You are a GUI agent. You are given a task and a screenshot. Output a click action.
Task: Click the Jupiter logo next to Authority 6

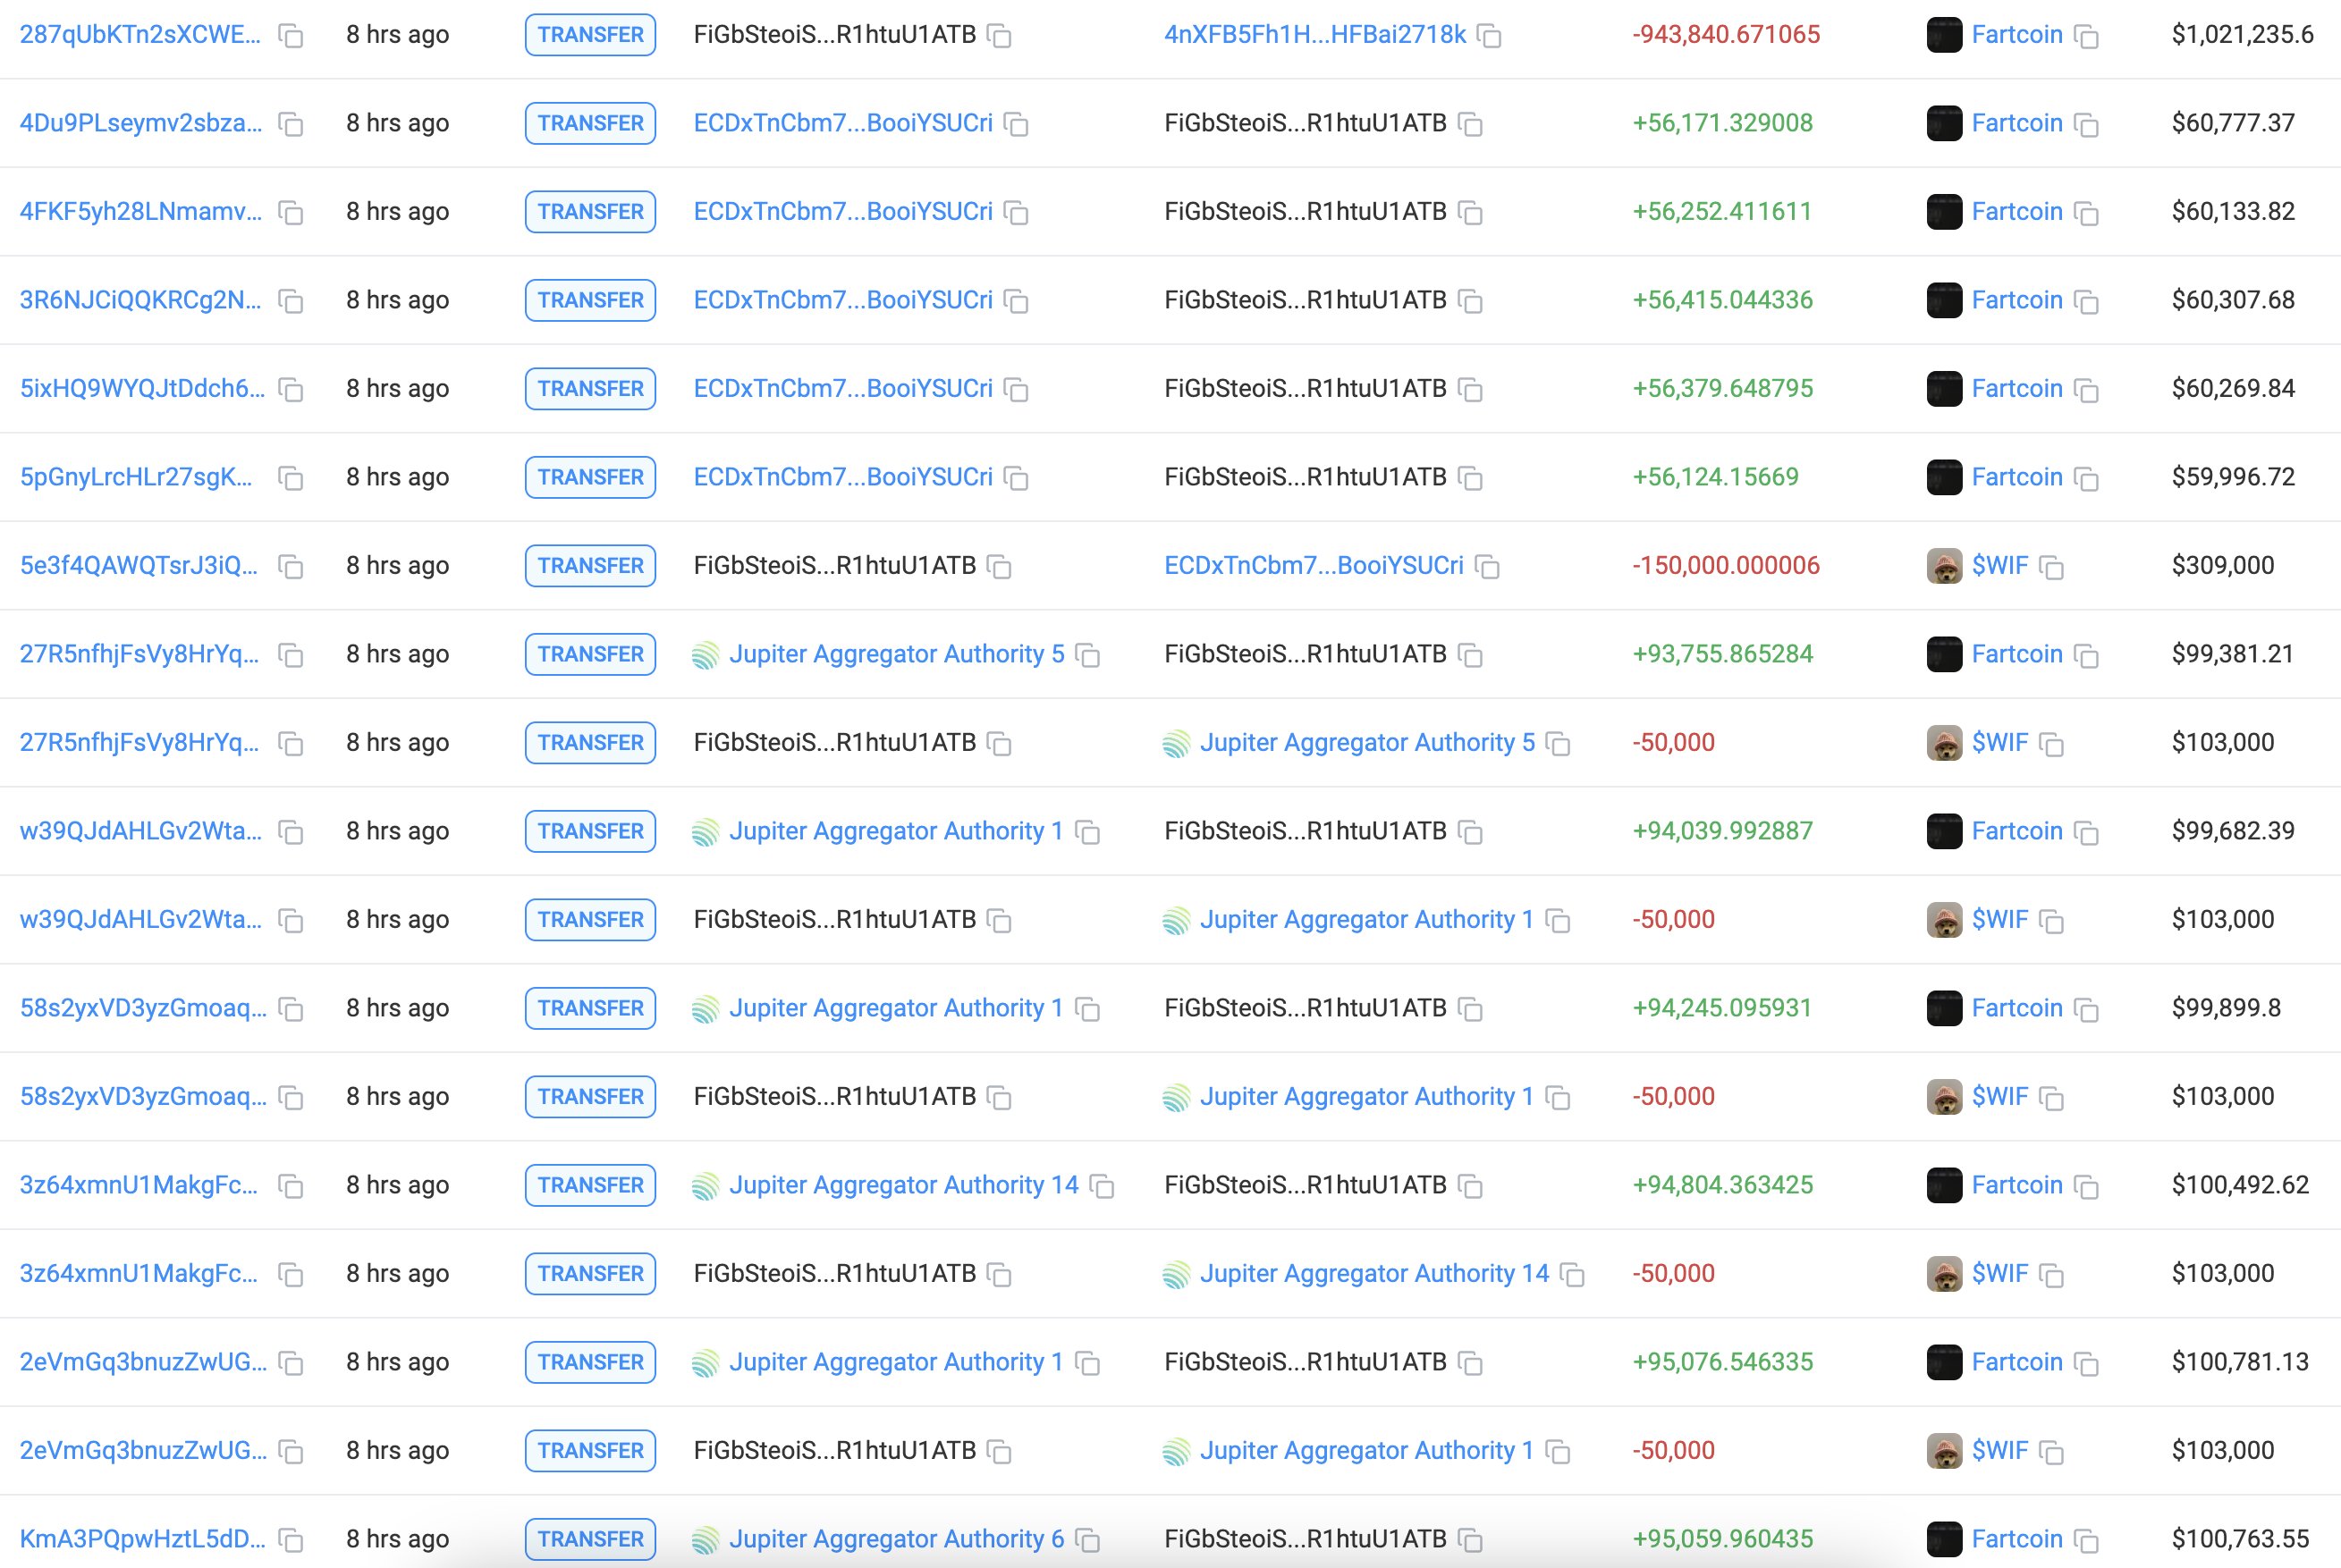click(706, 1540)
